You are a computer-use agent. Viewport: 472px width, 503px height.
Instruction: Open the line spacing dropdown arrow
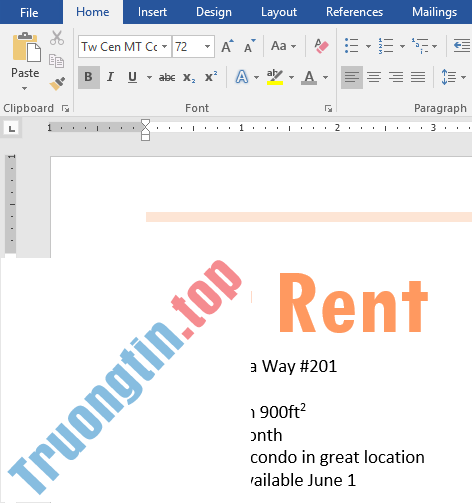click(x=463, y=77)
